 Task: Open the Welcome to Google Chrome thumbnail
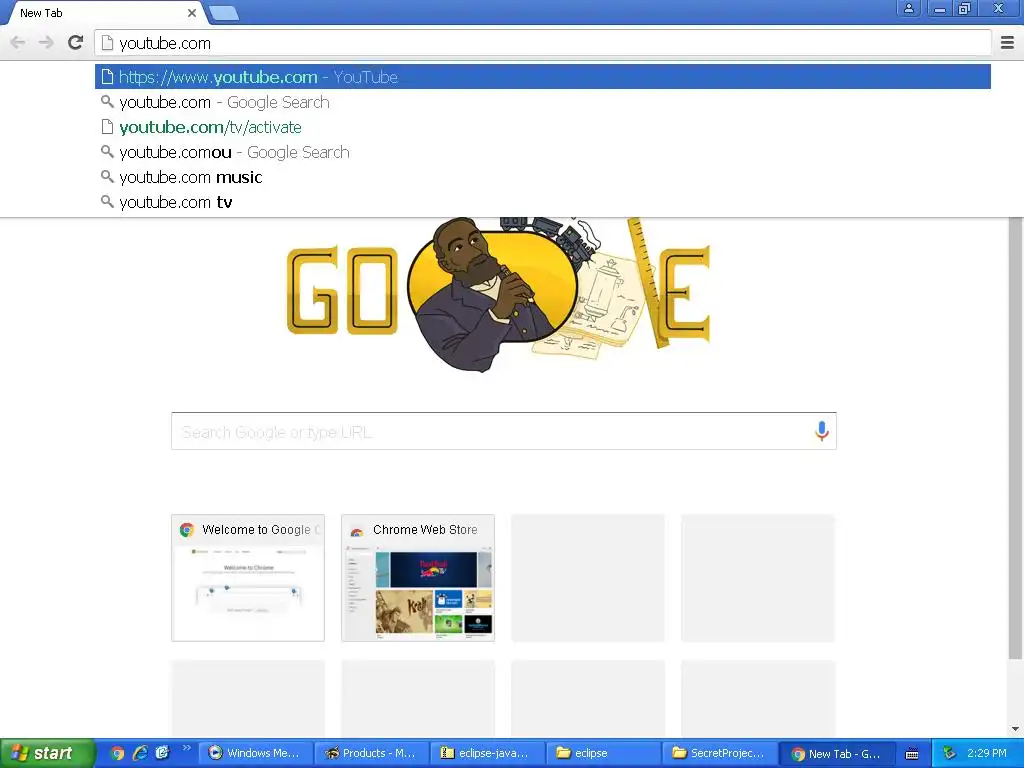point(248,578)
